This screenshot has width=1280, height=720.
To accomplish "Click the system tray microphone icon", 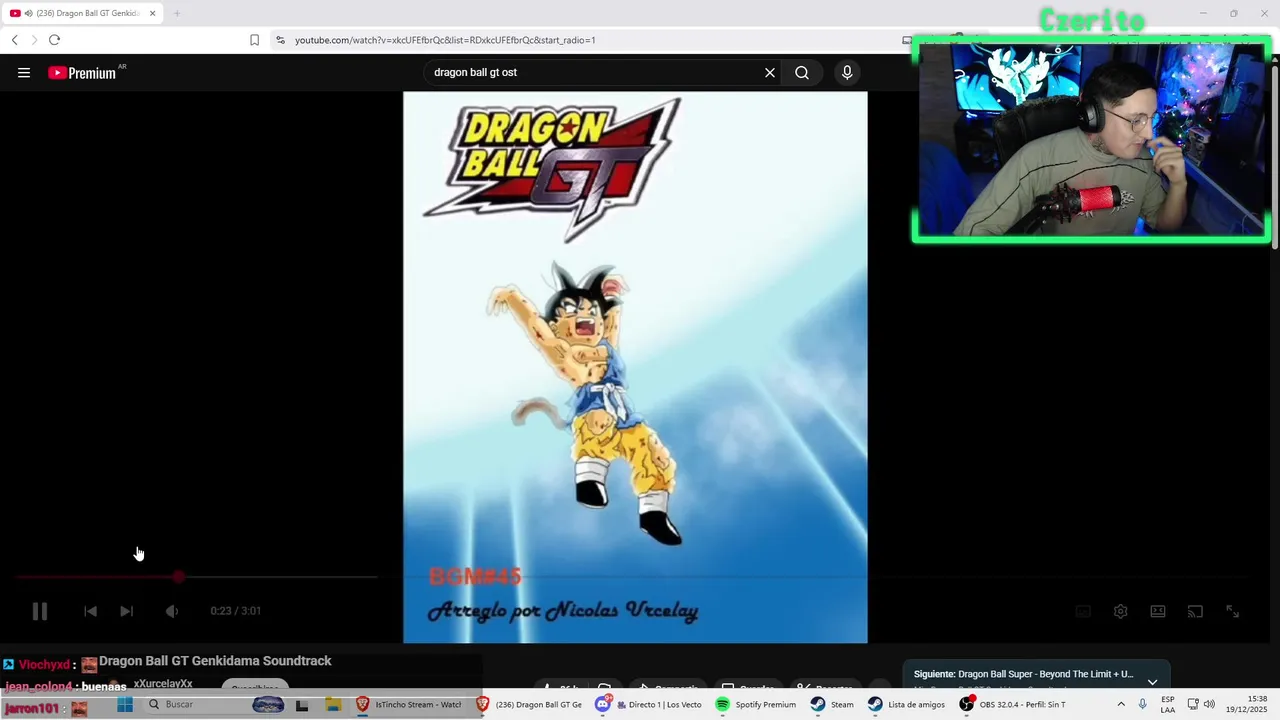I will (1142, 704).
